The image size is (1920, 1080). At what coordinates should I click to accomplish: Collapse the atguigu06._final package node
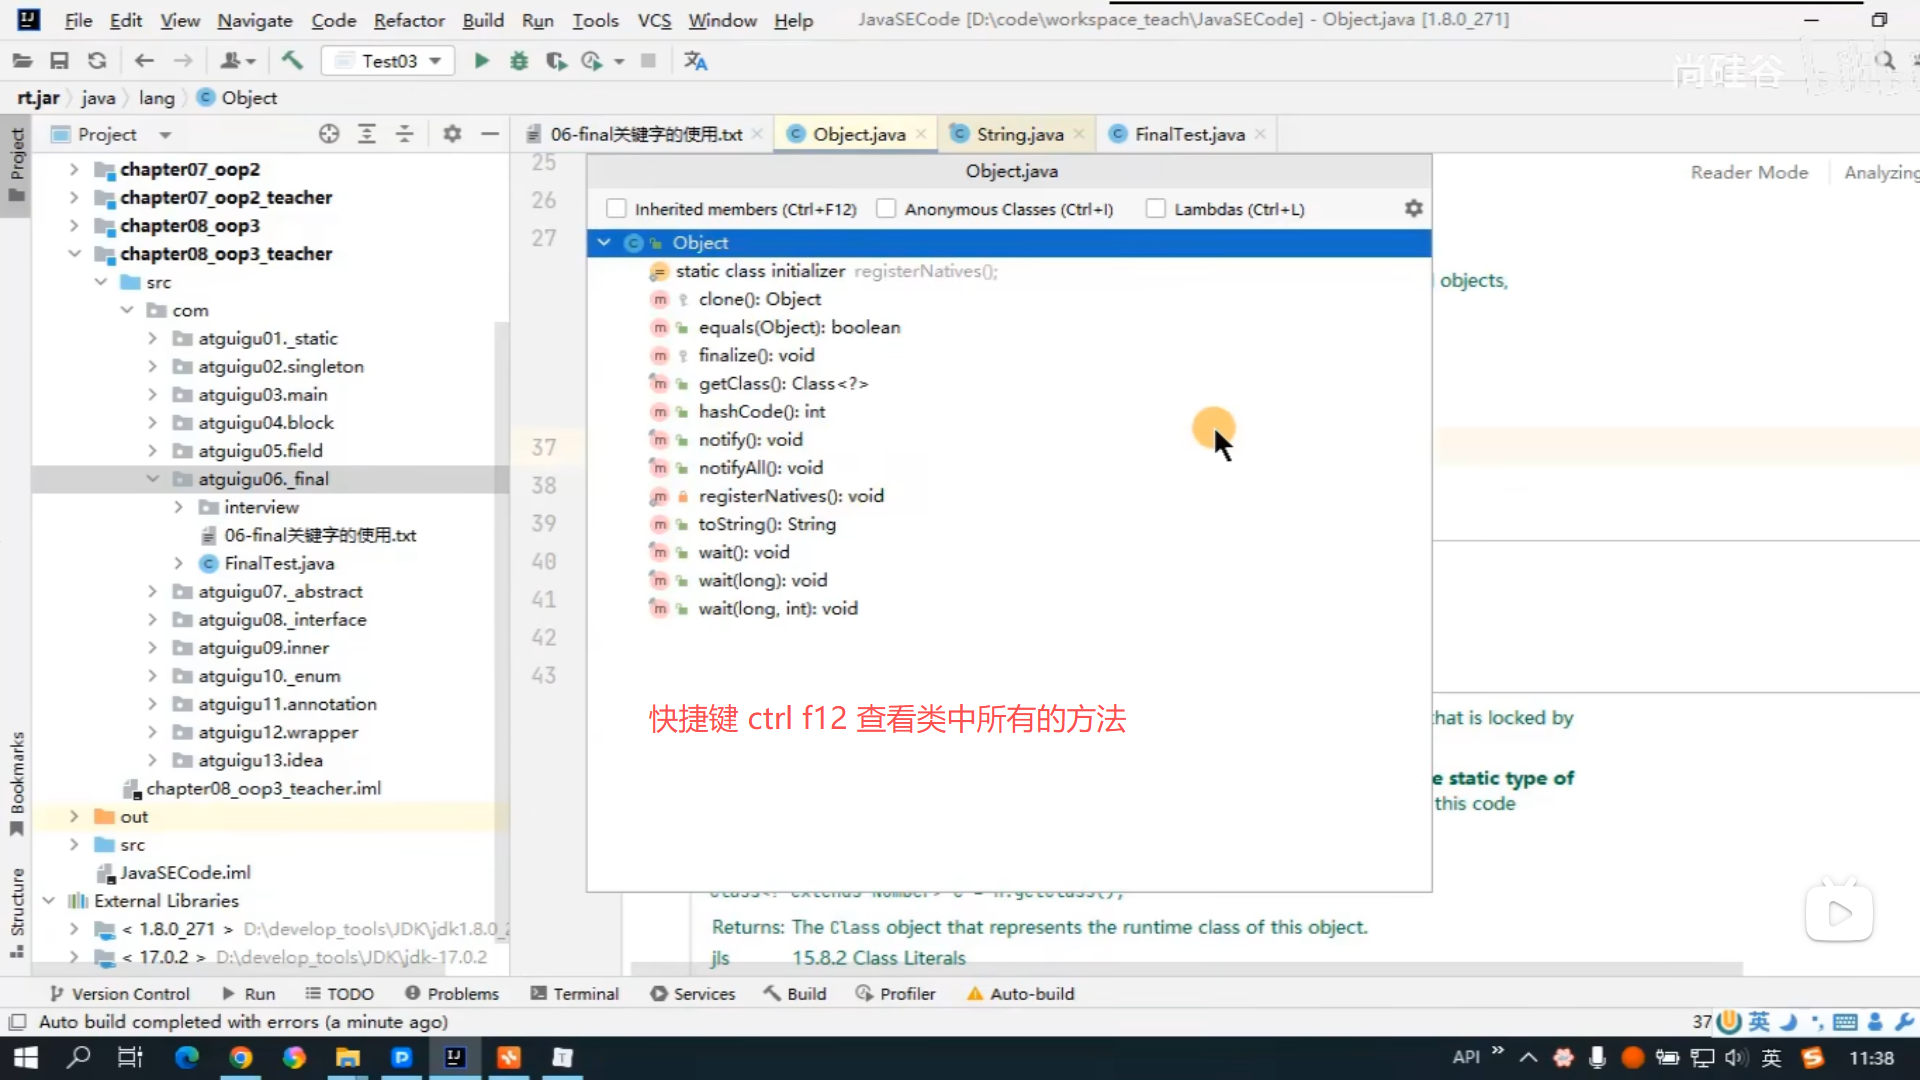pyautogui.click(x=152, y=479)
